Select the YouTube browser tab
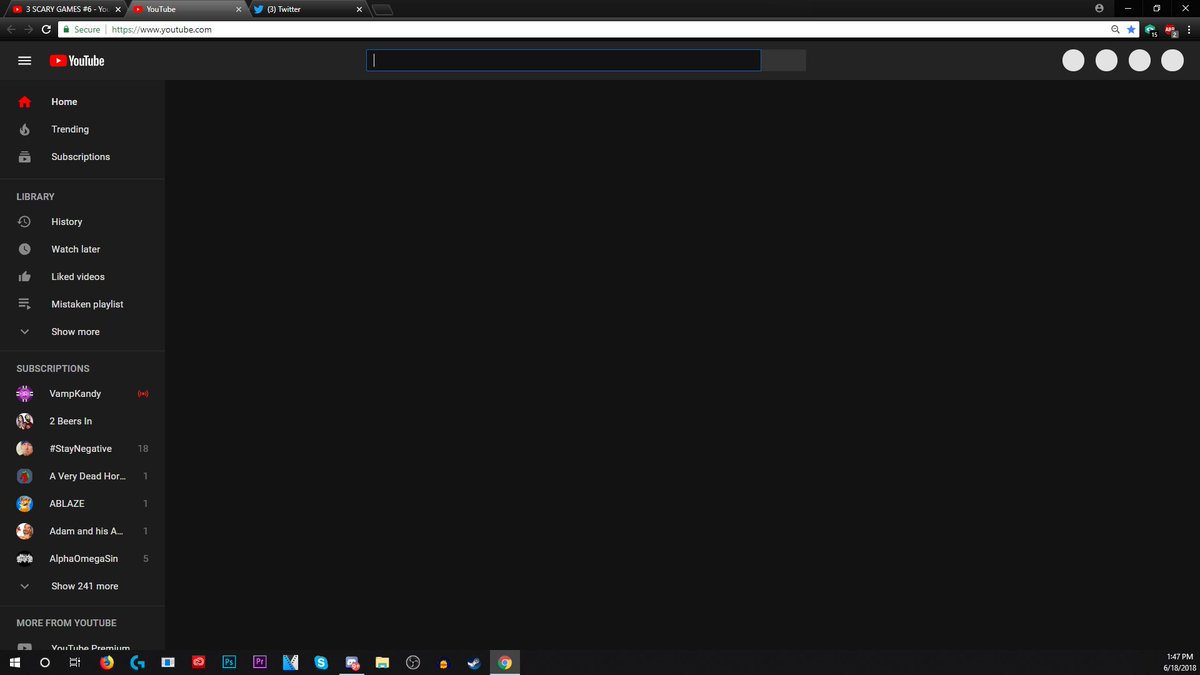Screen dimensions: 1200x675 click(185, 9)
